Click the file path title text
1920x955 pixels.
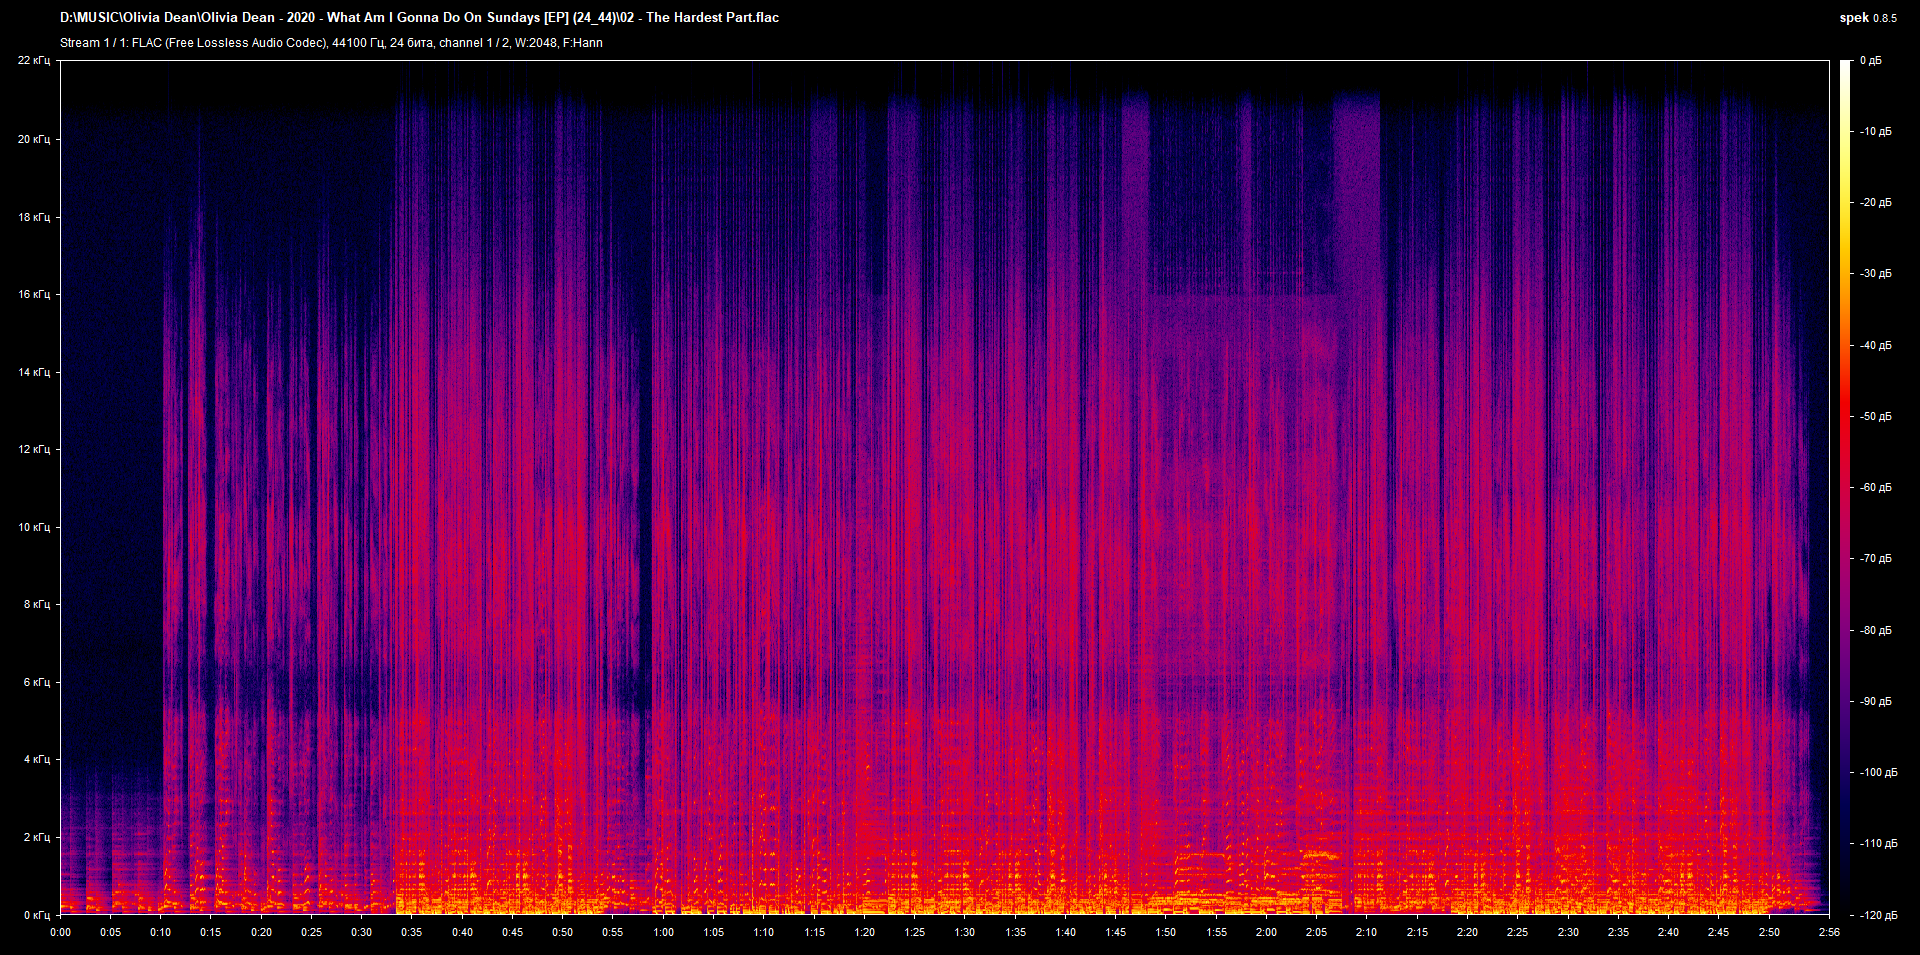(x=419, y=18)
